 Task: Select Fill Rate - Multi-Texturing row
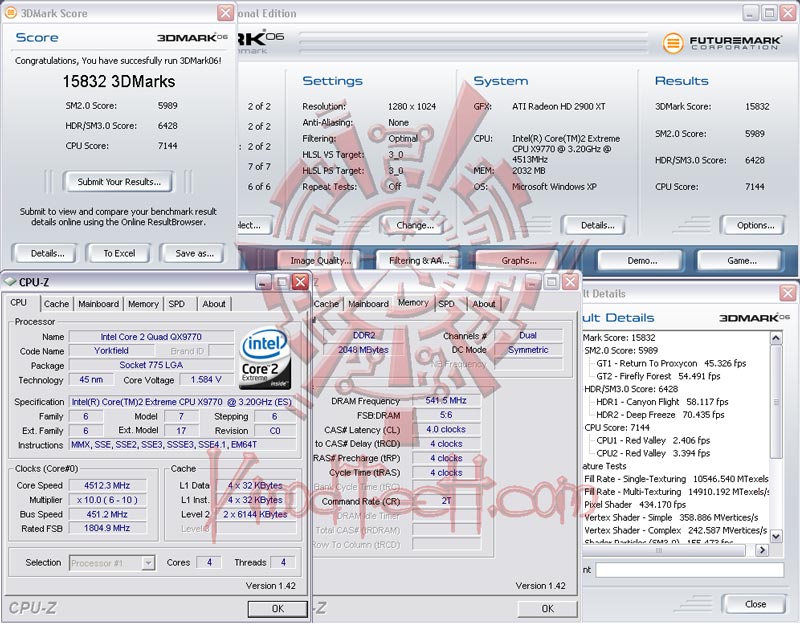pos(676,491)
